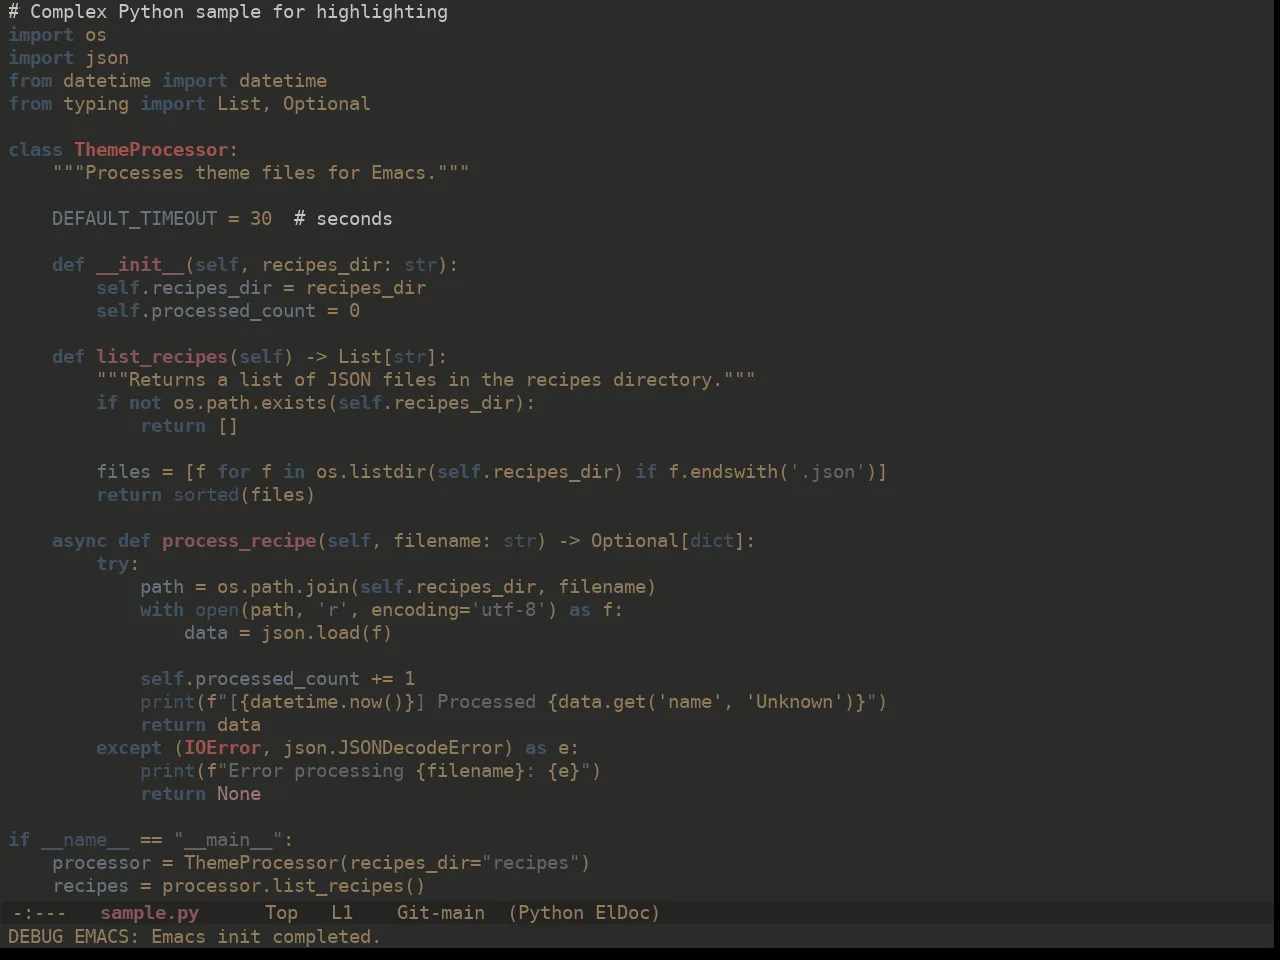Click the __init__ method name
1280x960 pixels.
pyautogui.click(x=140, y=265)
